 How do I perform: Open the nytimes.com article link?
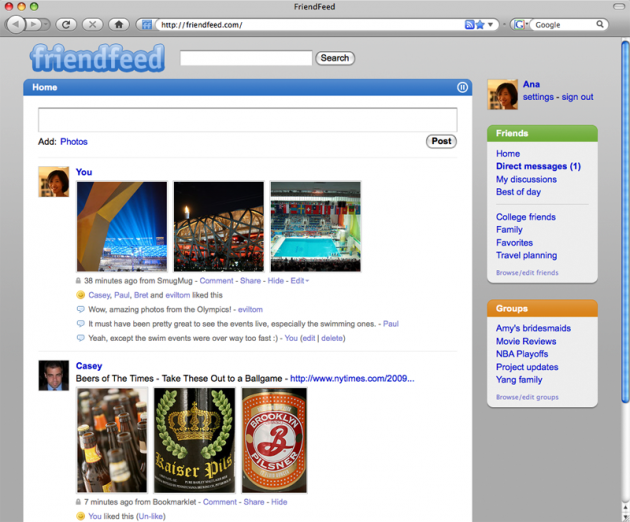352,379
